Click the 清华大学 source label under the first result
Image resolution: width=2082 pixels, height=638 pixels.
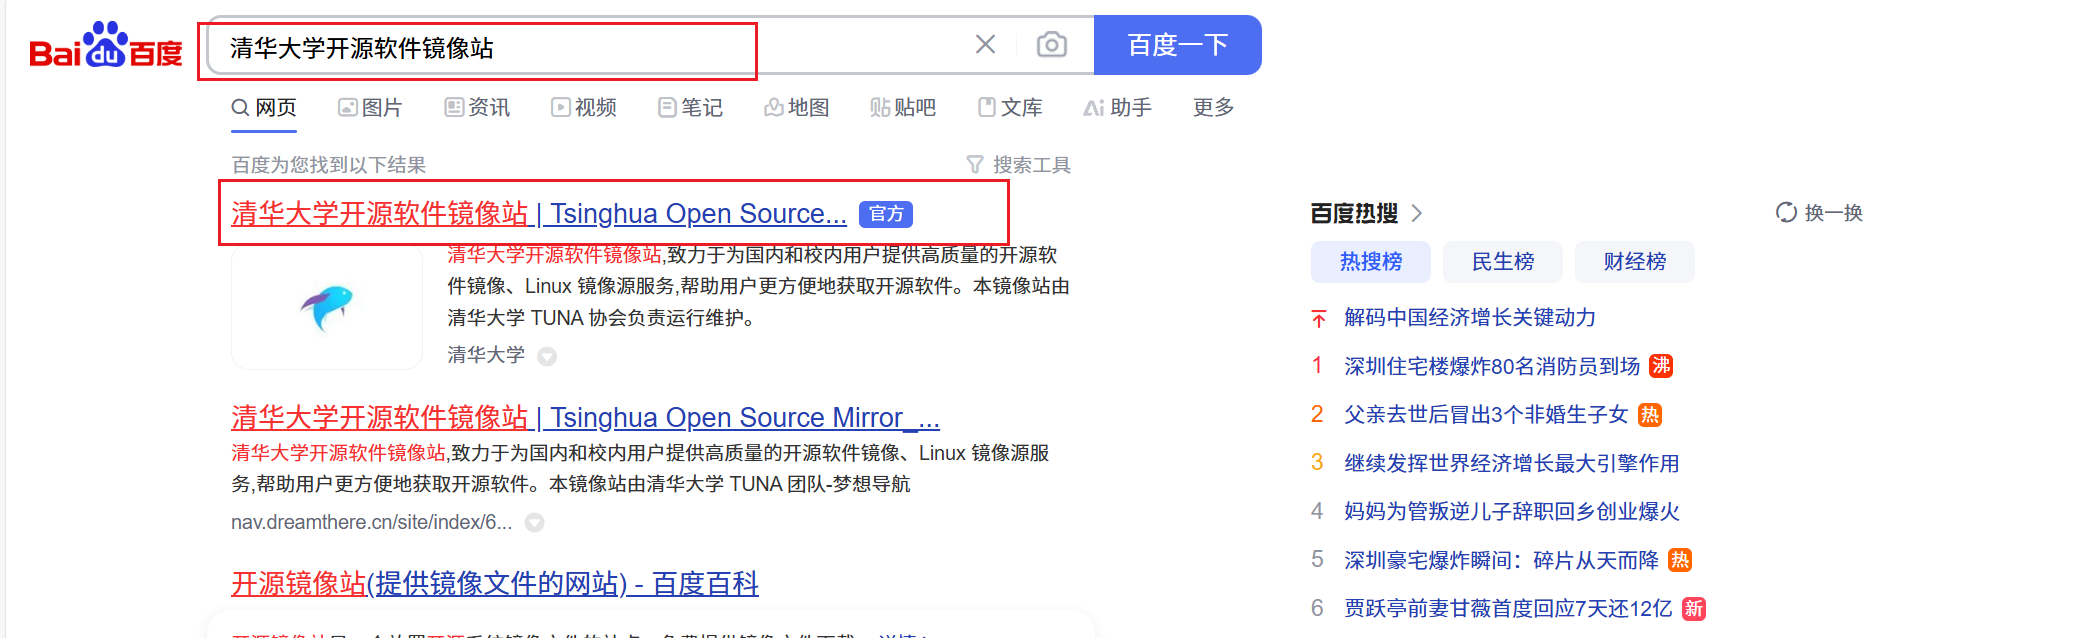pos(486,354)
